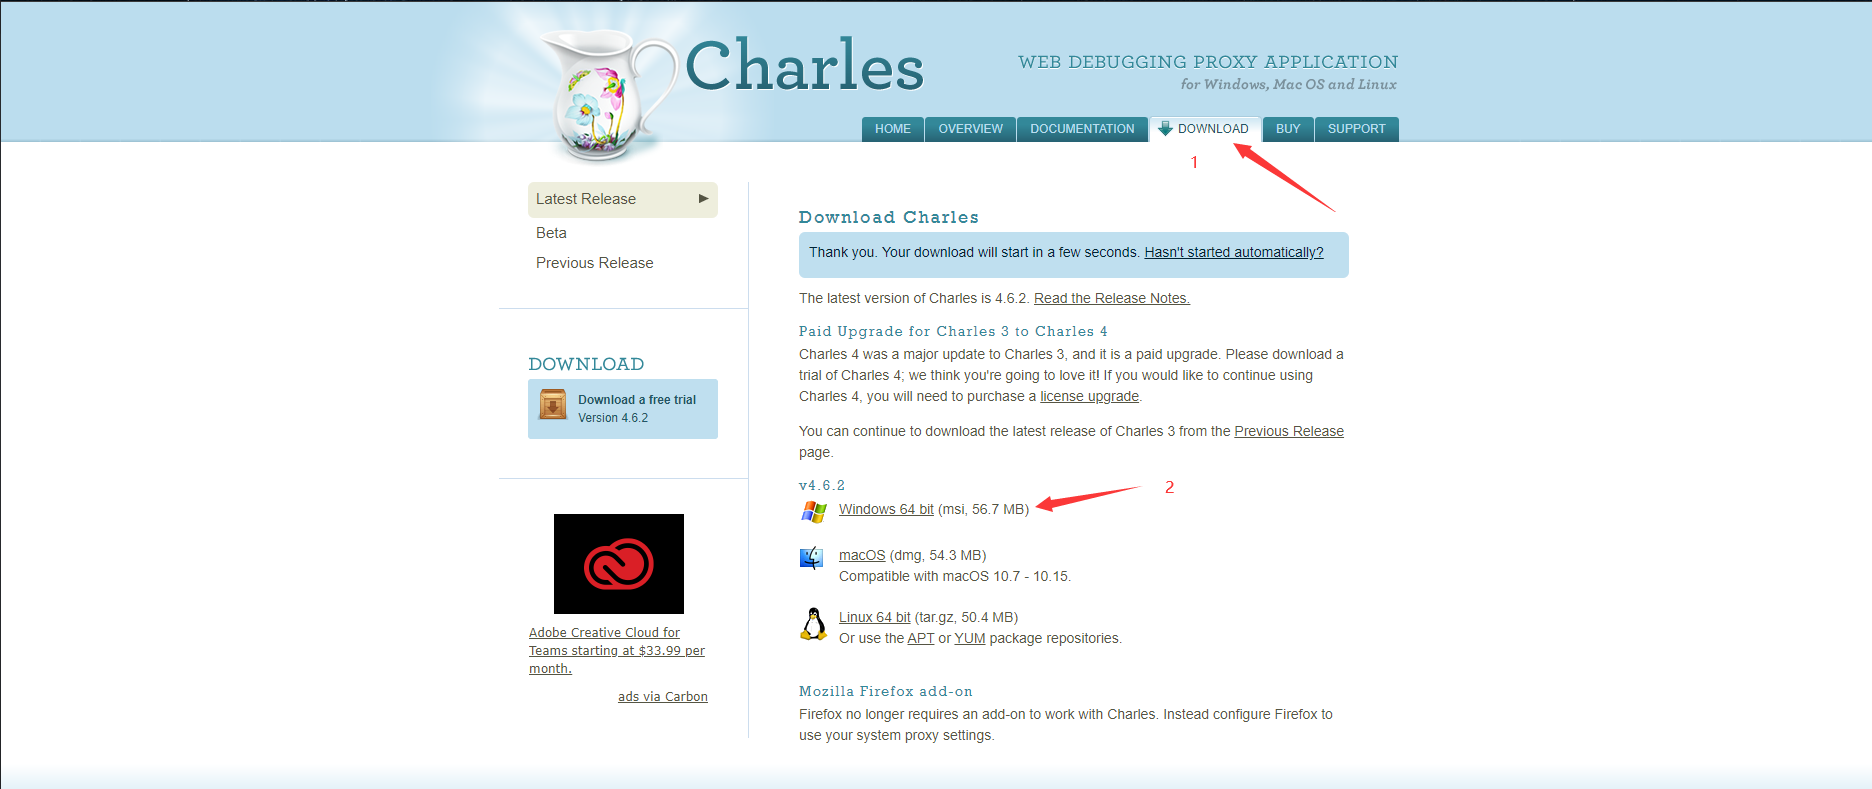Viewport: 1872px width, 789px height.
Task: Open the Home tab
Action: point(893,129)
